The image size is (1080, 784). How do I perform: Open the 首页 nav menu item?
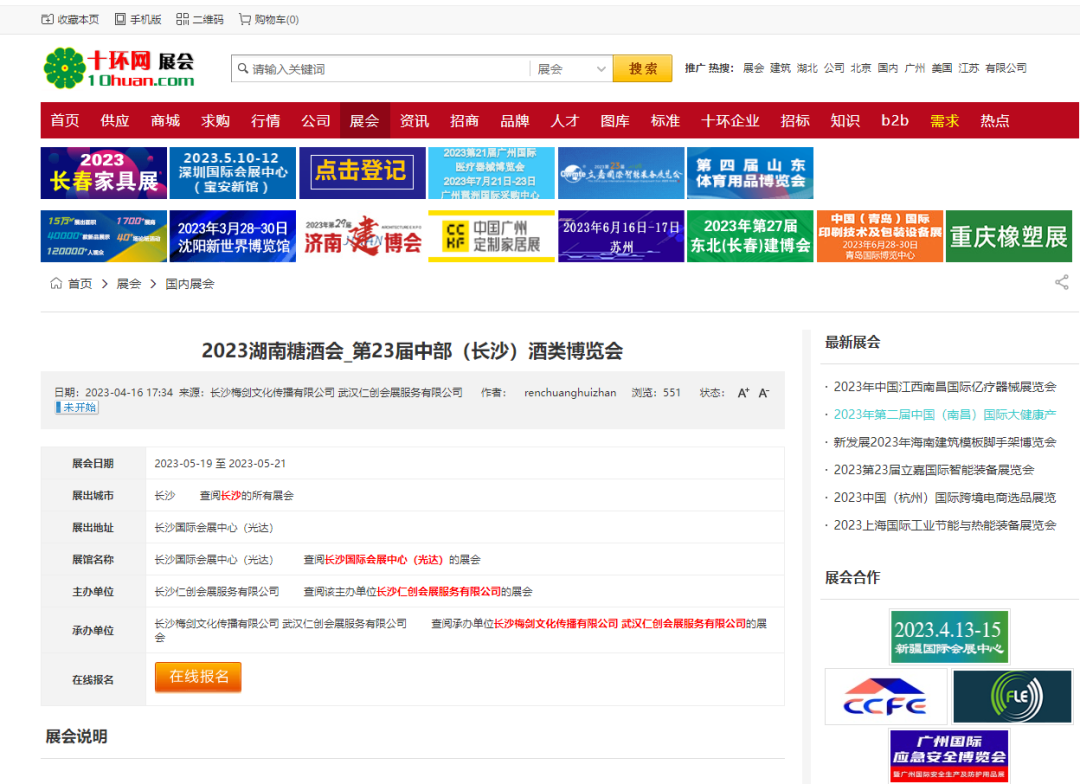(x=65, y=121)
